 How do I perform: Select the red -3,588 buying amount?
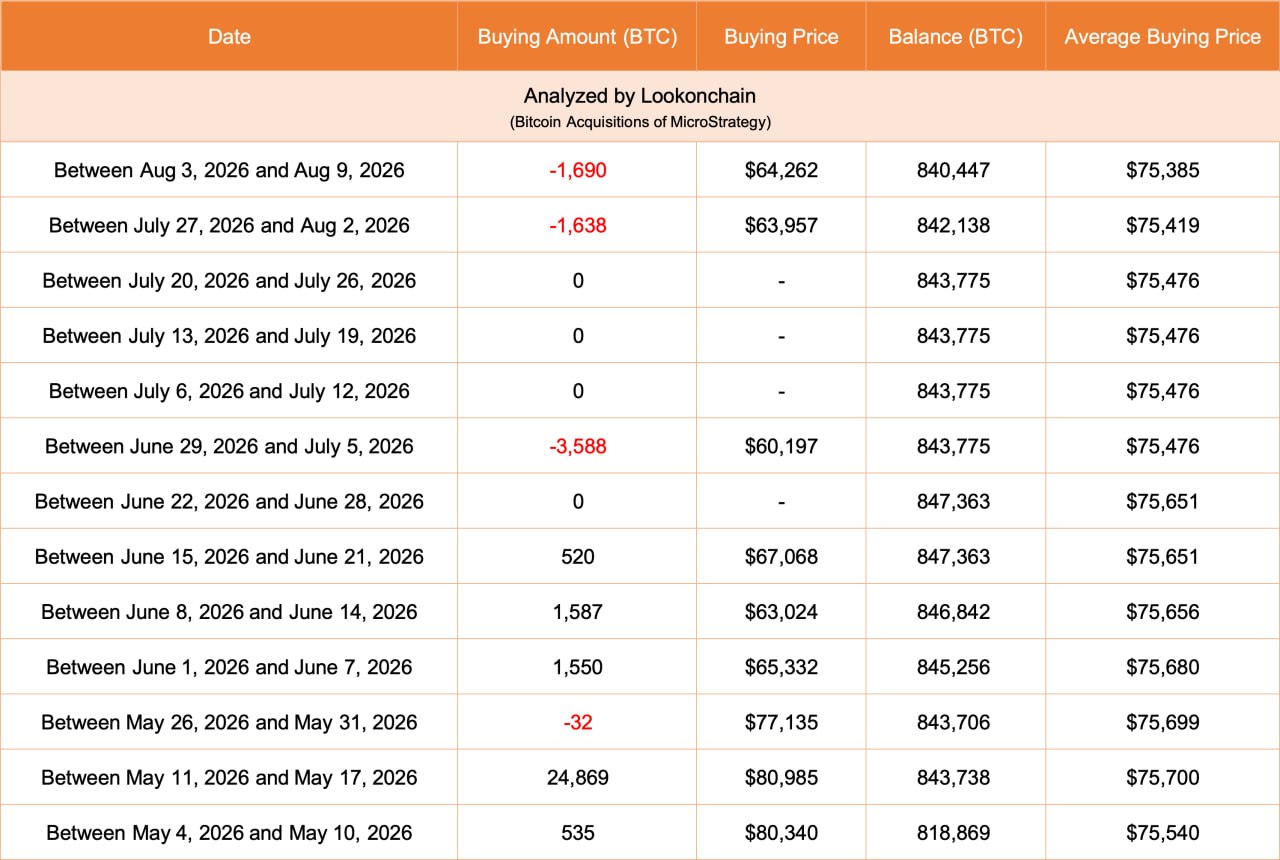[x=578, y=446]
